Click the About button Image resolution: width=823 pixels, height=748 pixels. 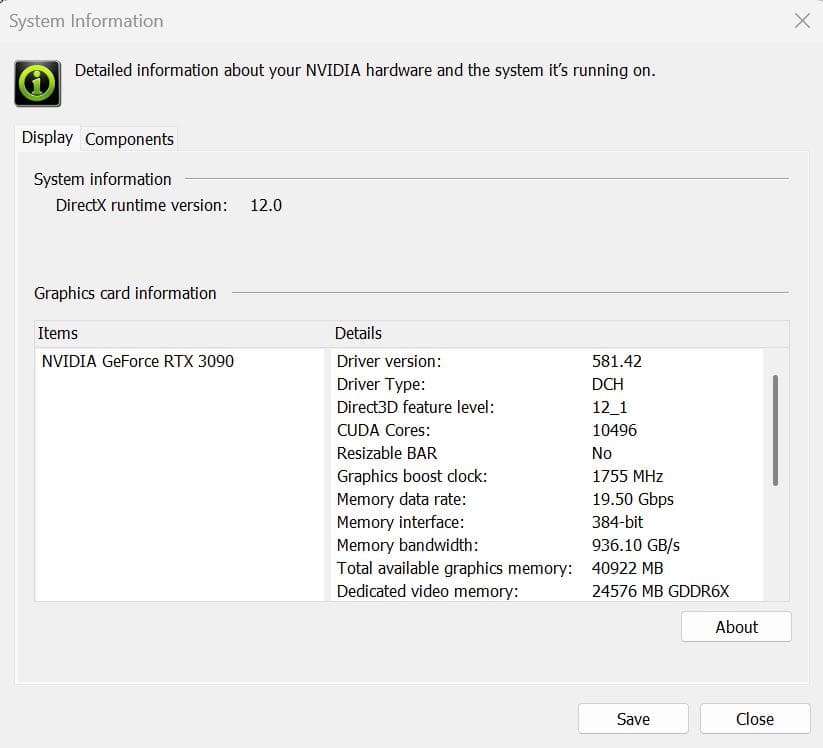point(736,627)
